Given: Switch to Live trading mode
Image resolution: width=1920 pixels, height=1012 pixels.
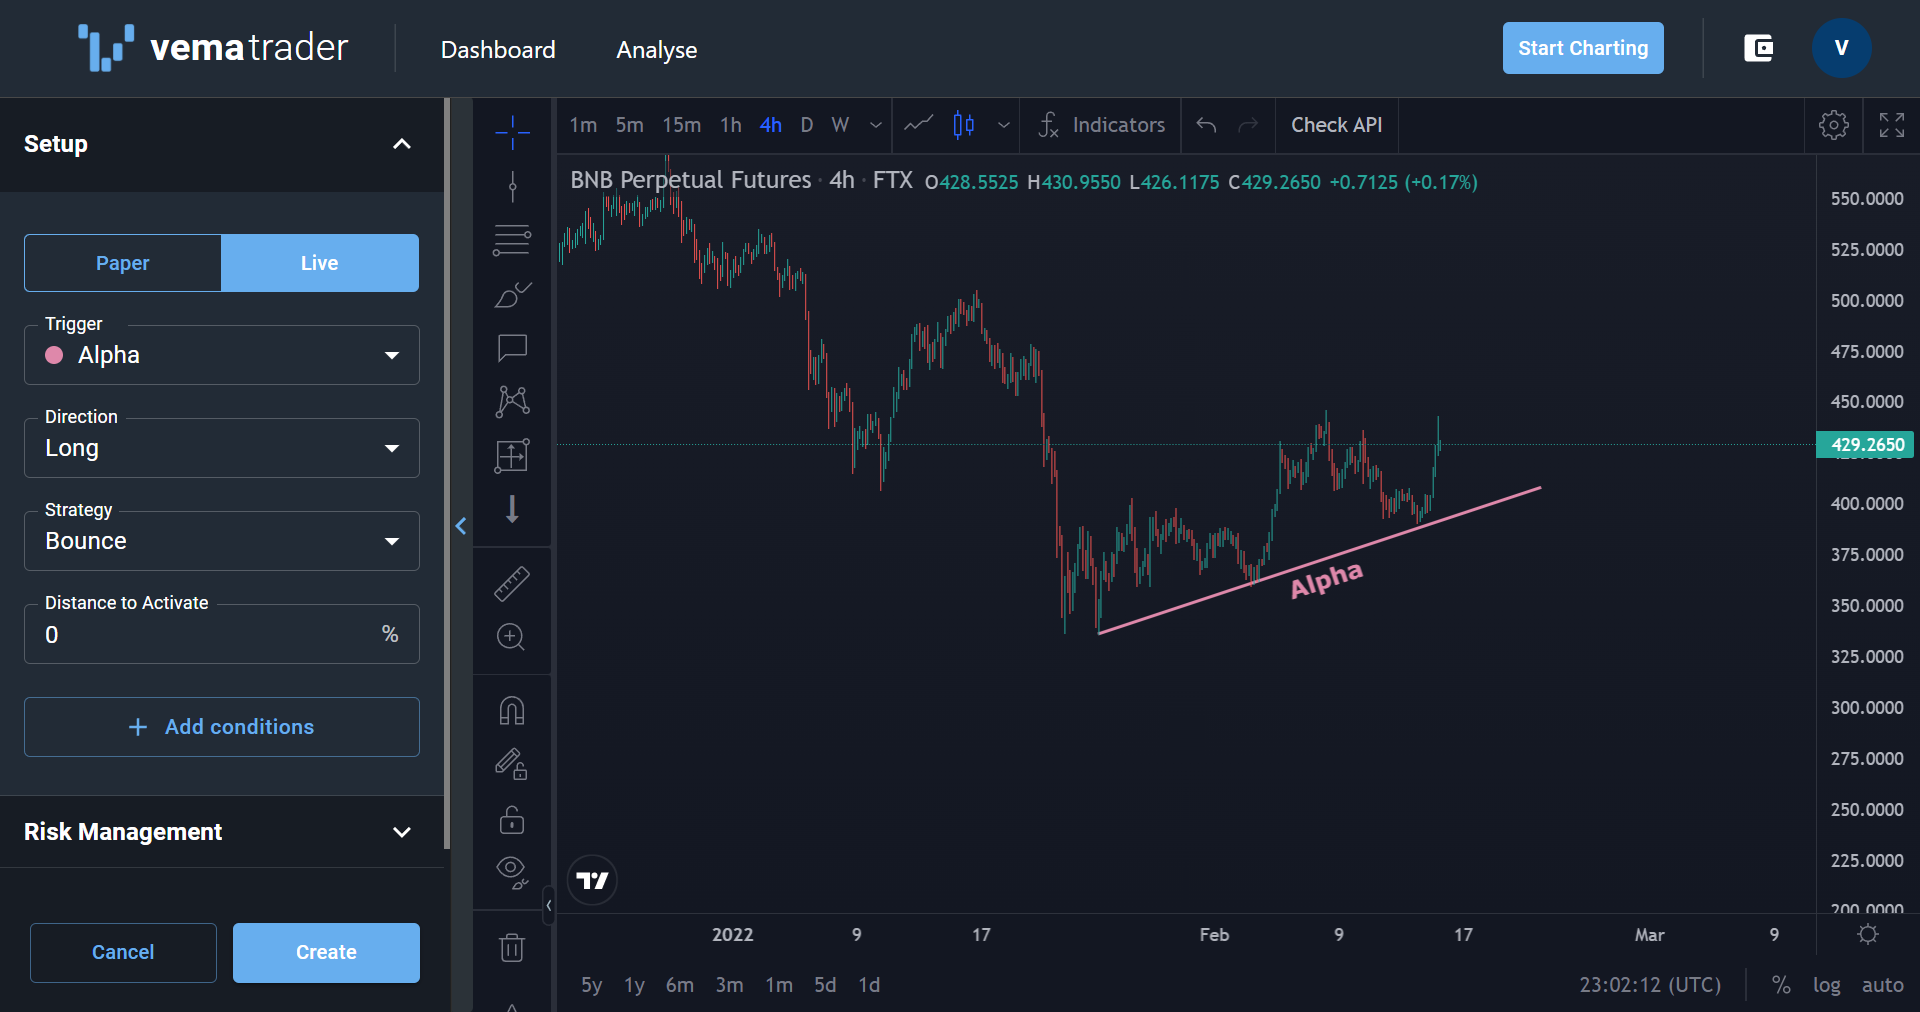Looking at the screenshot, I should [x=320, y=263].
